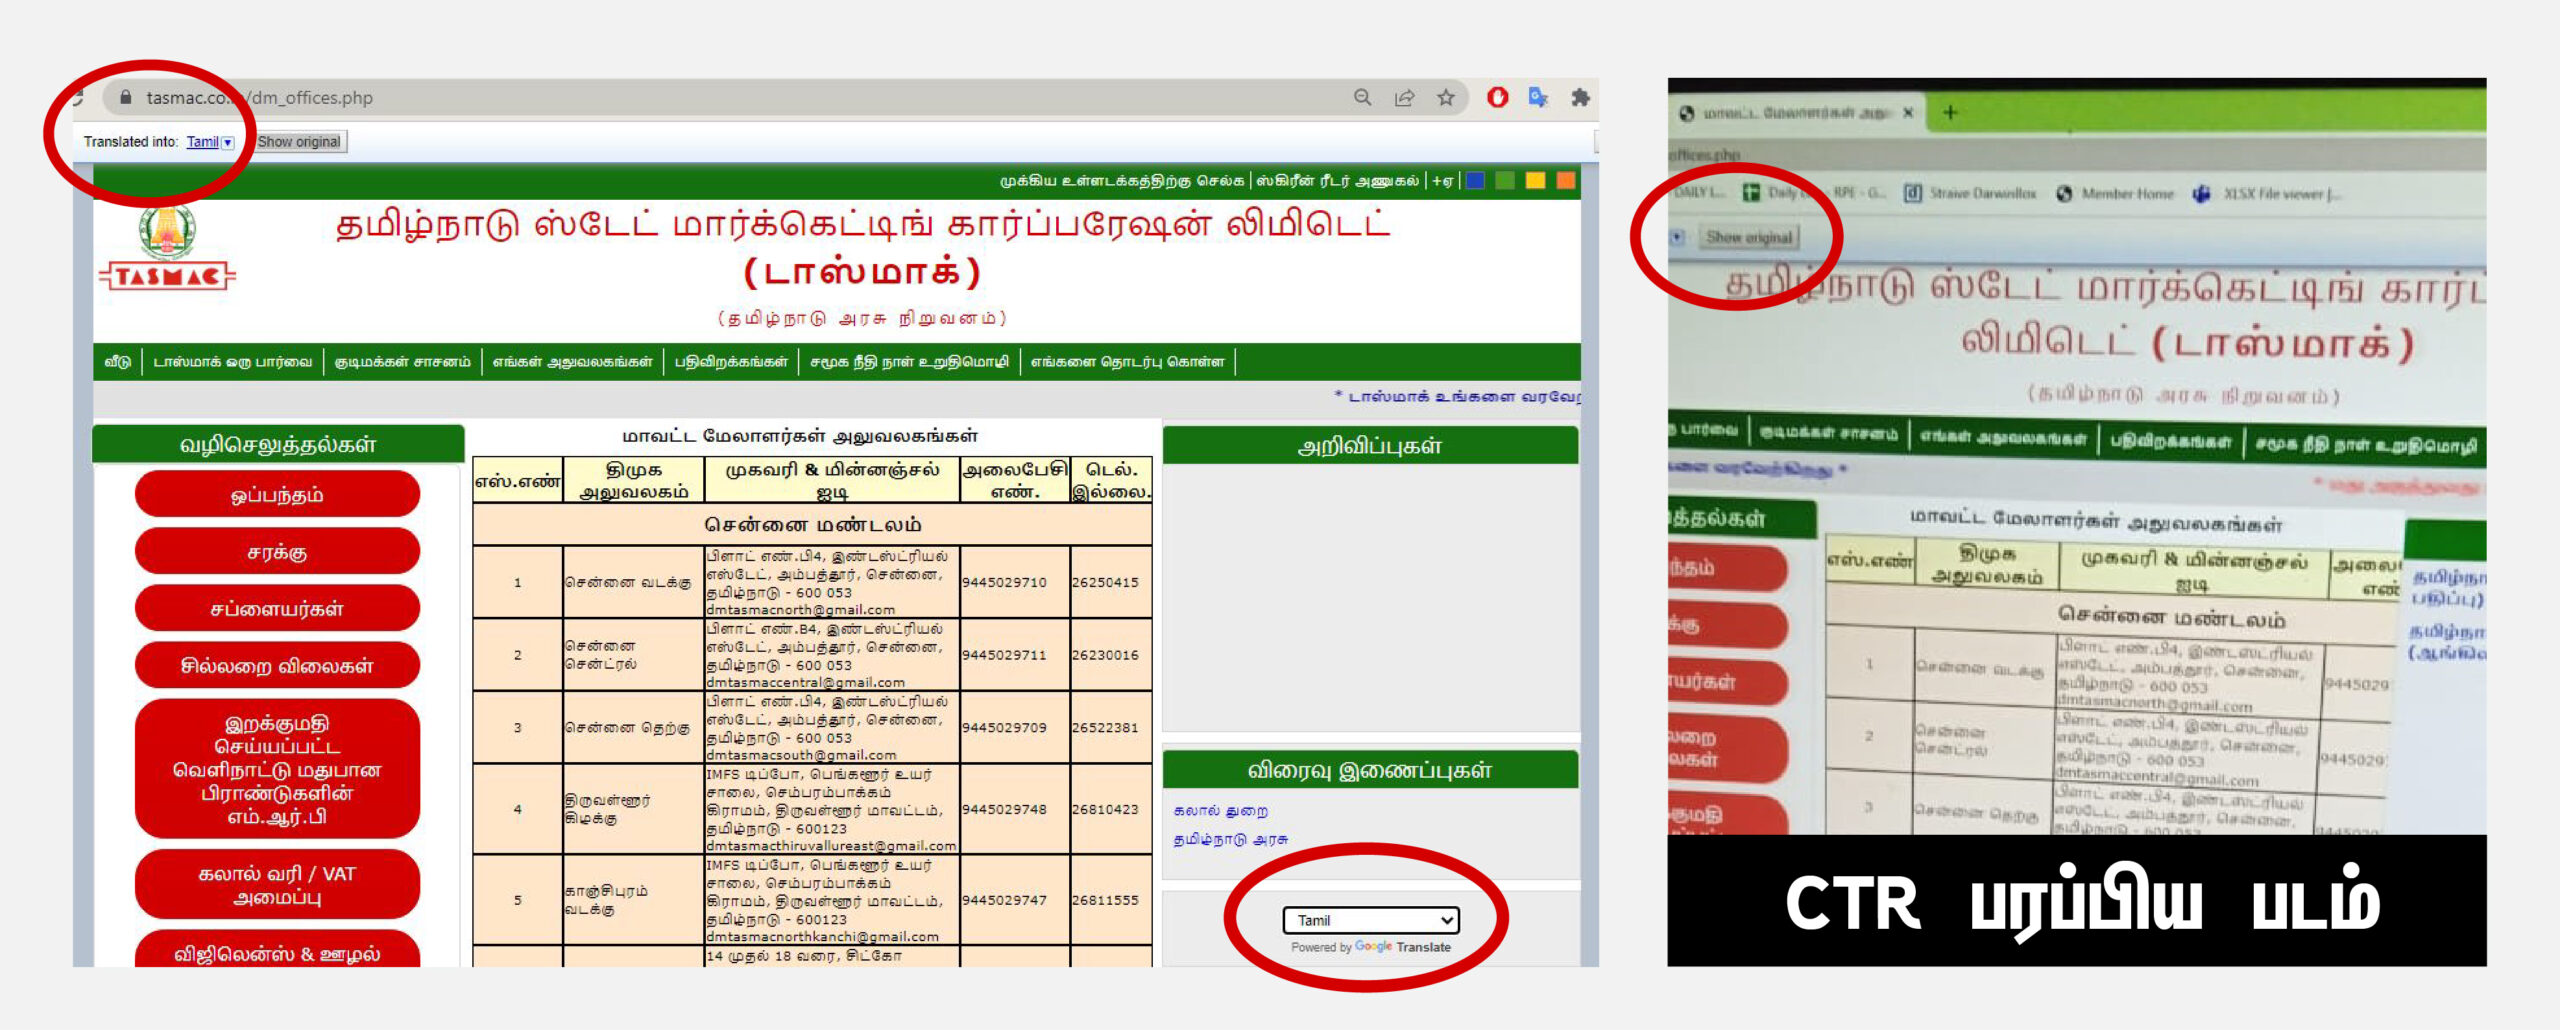Close the browser tab in the CTR photo
The height and width of the screenshot is (1030, 2560).
pos(1908,113)
